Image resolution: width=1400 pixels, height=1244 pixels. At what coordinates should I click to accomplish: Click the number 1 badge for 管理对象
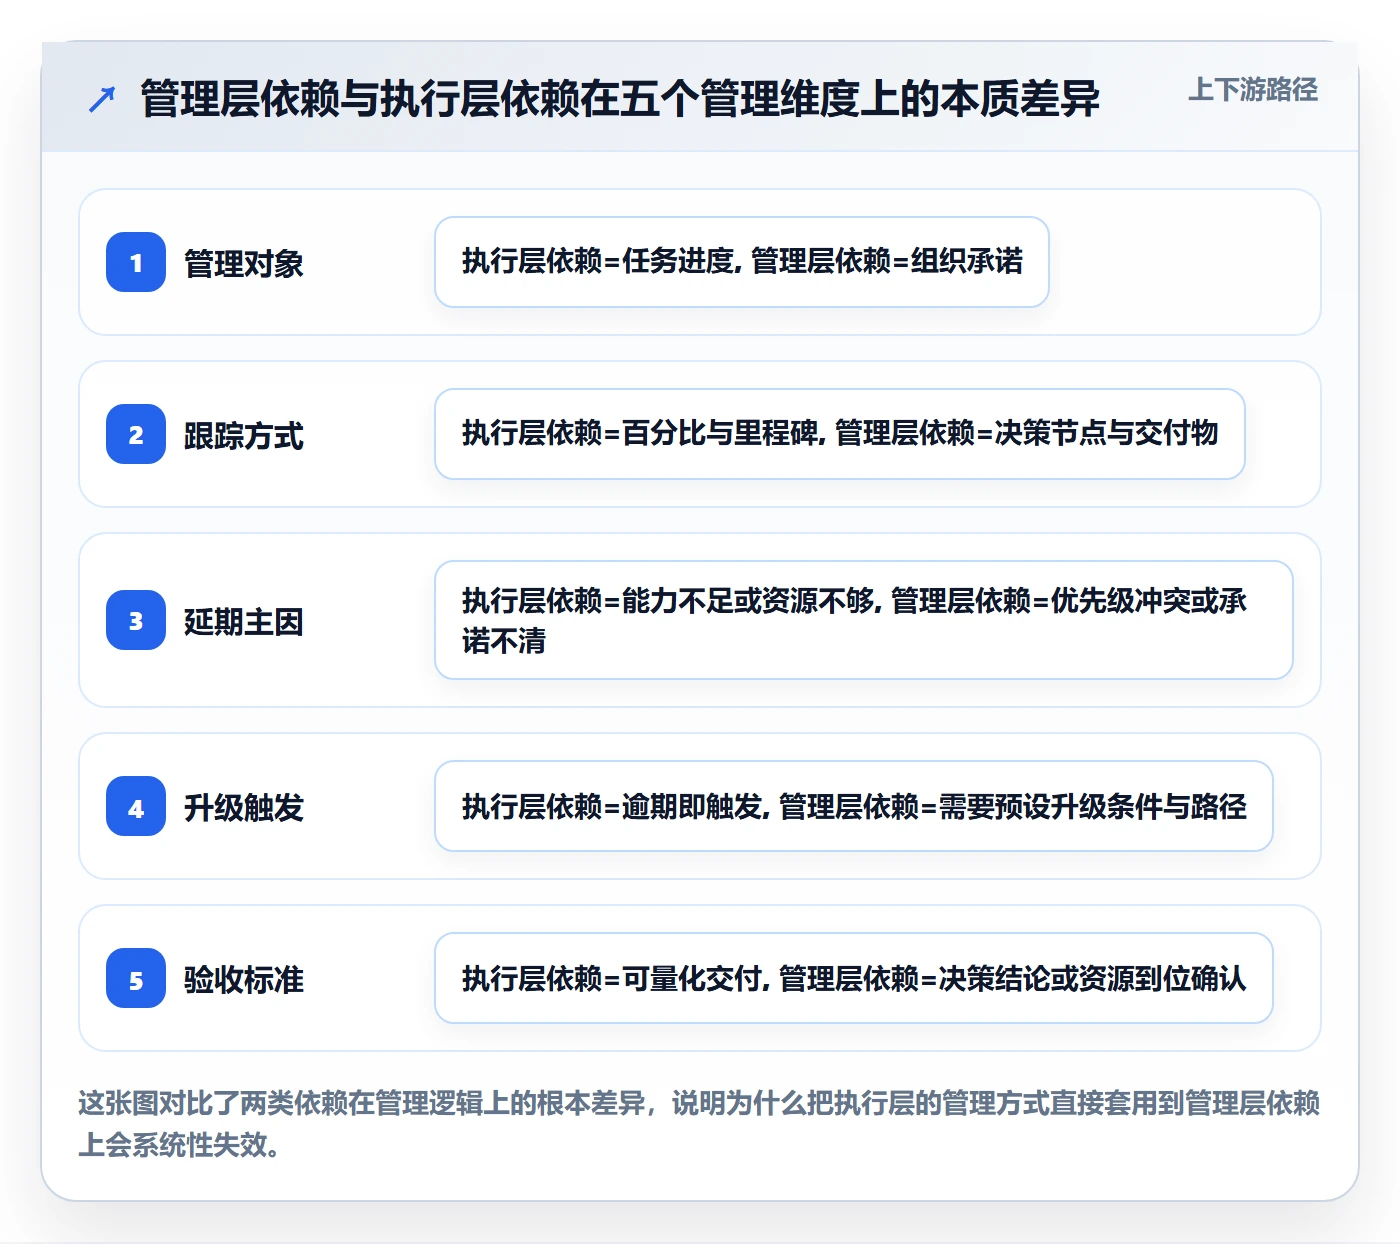(136, 262)
